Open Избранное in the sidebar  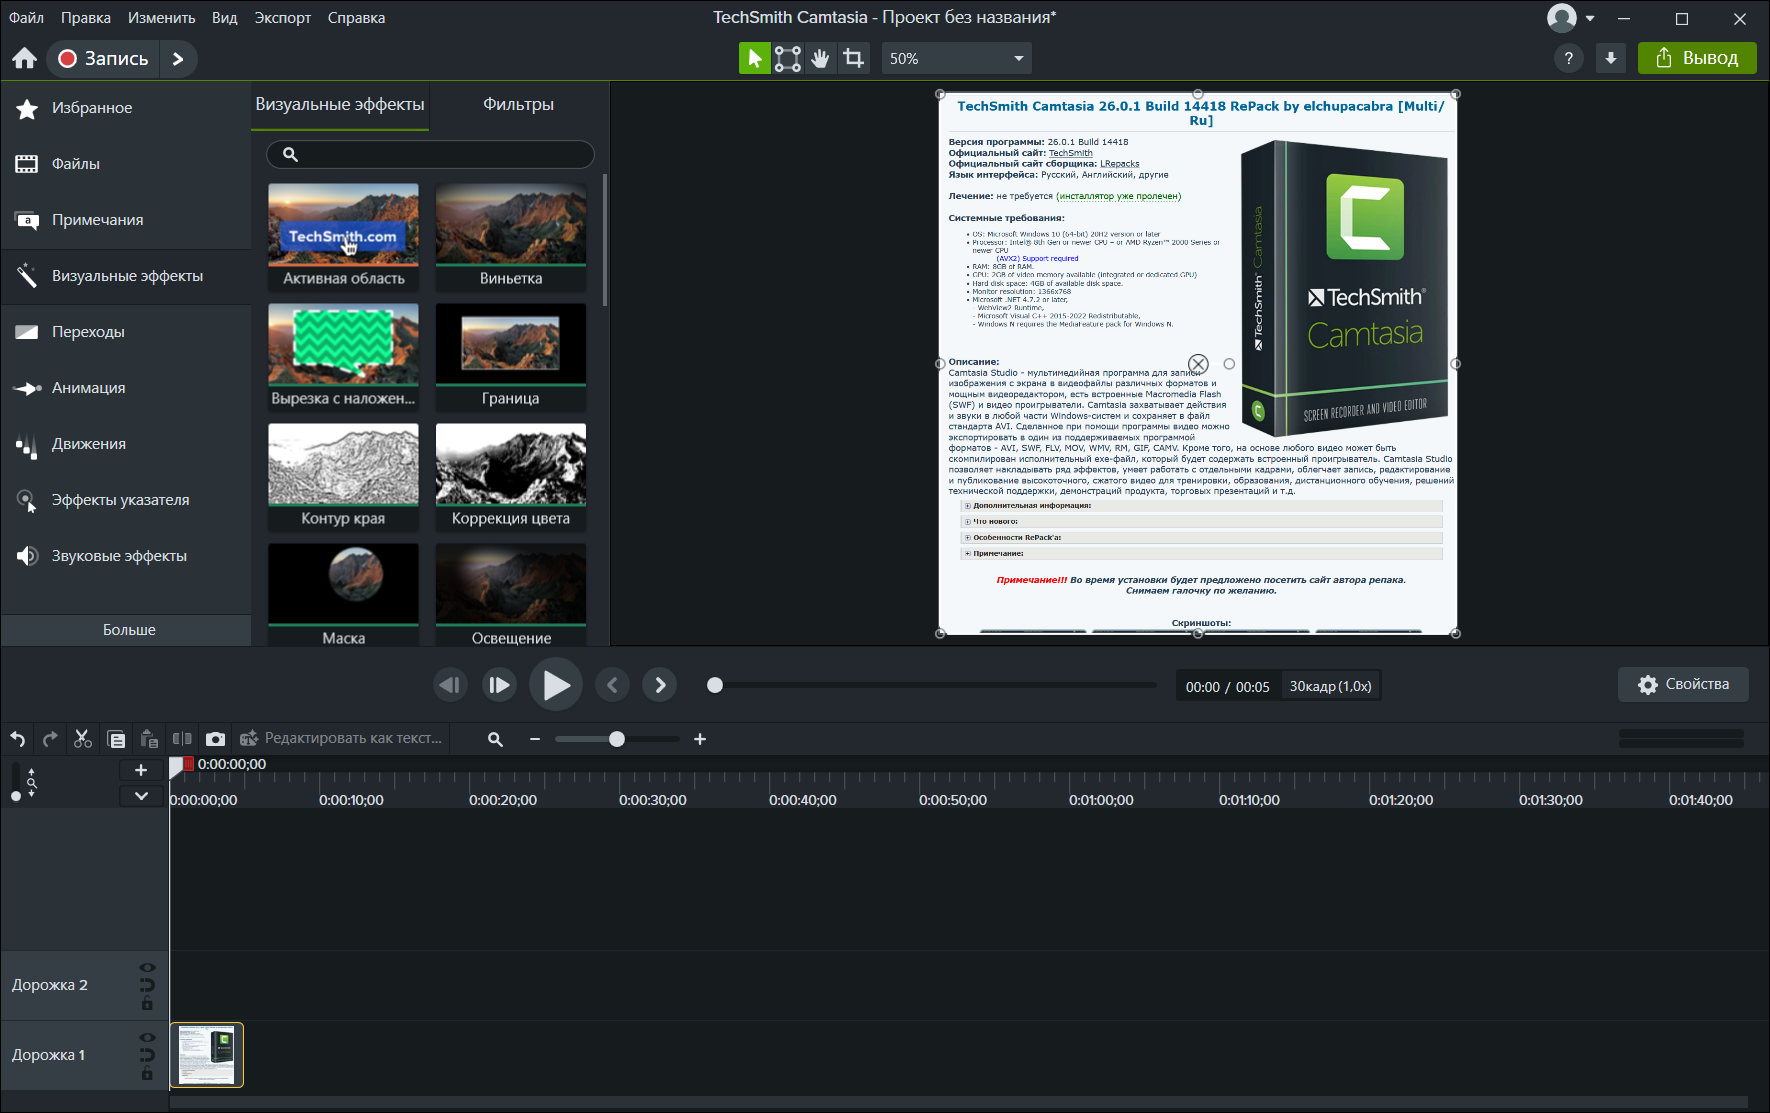pos(127,108)
